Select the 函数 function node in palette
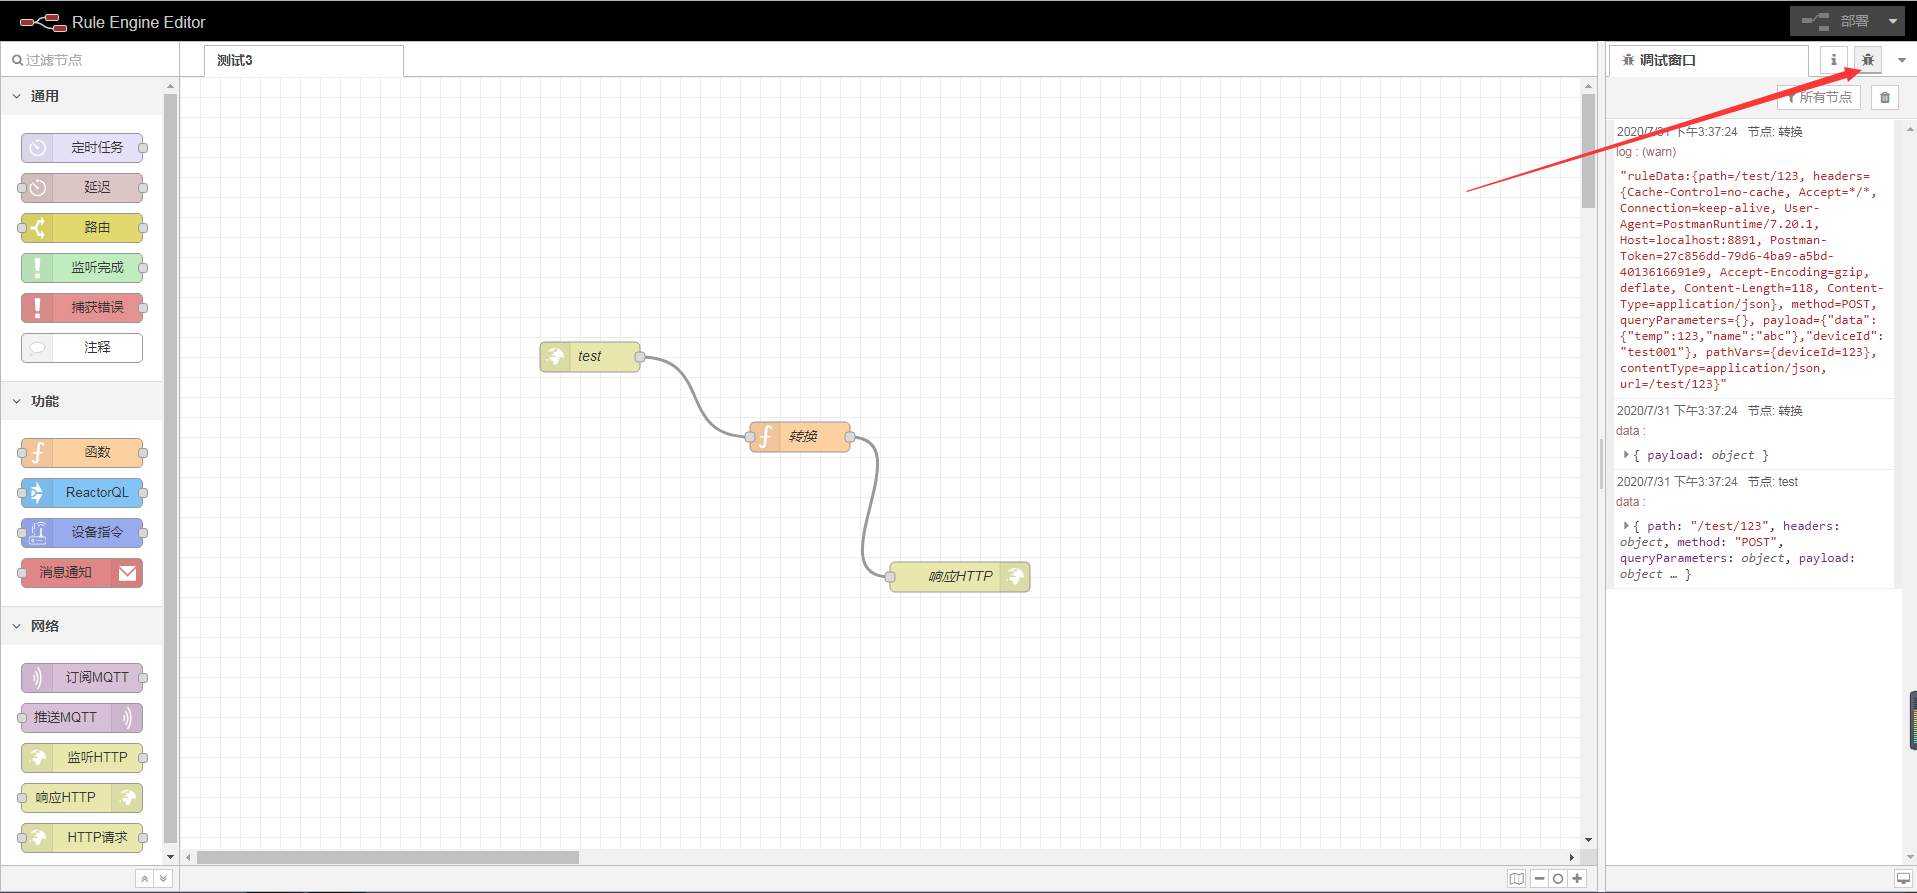The width and height of the screenshot is (1917, 893). pos(83,453)
